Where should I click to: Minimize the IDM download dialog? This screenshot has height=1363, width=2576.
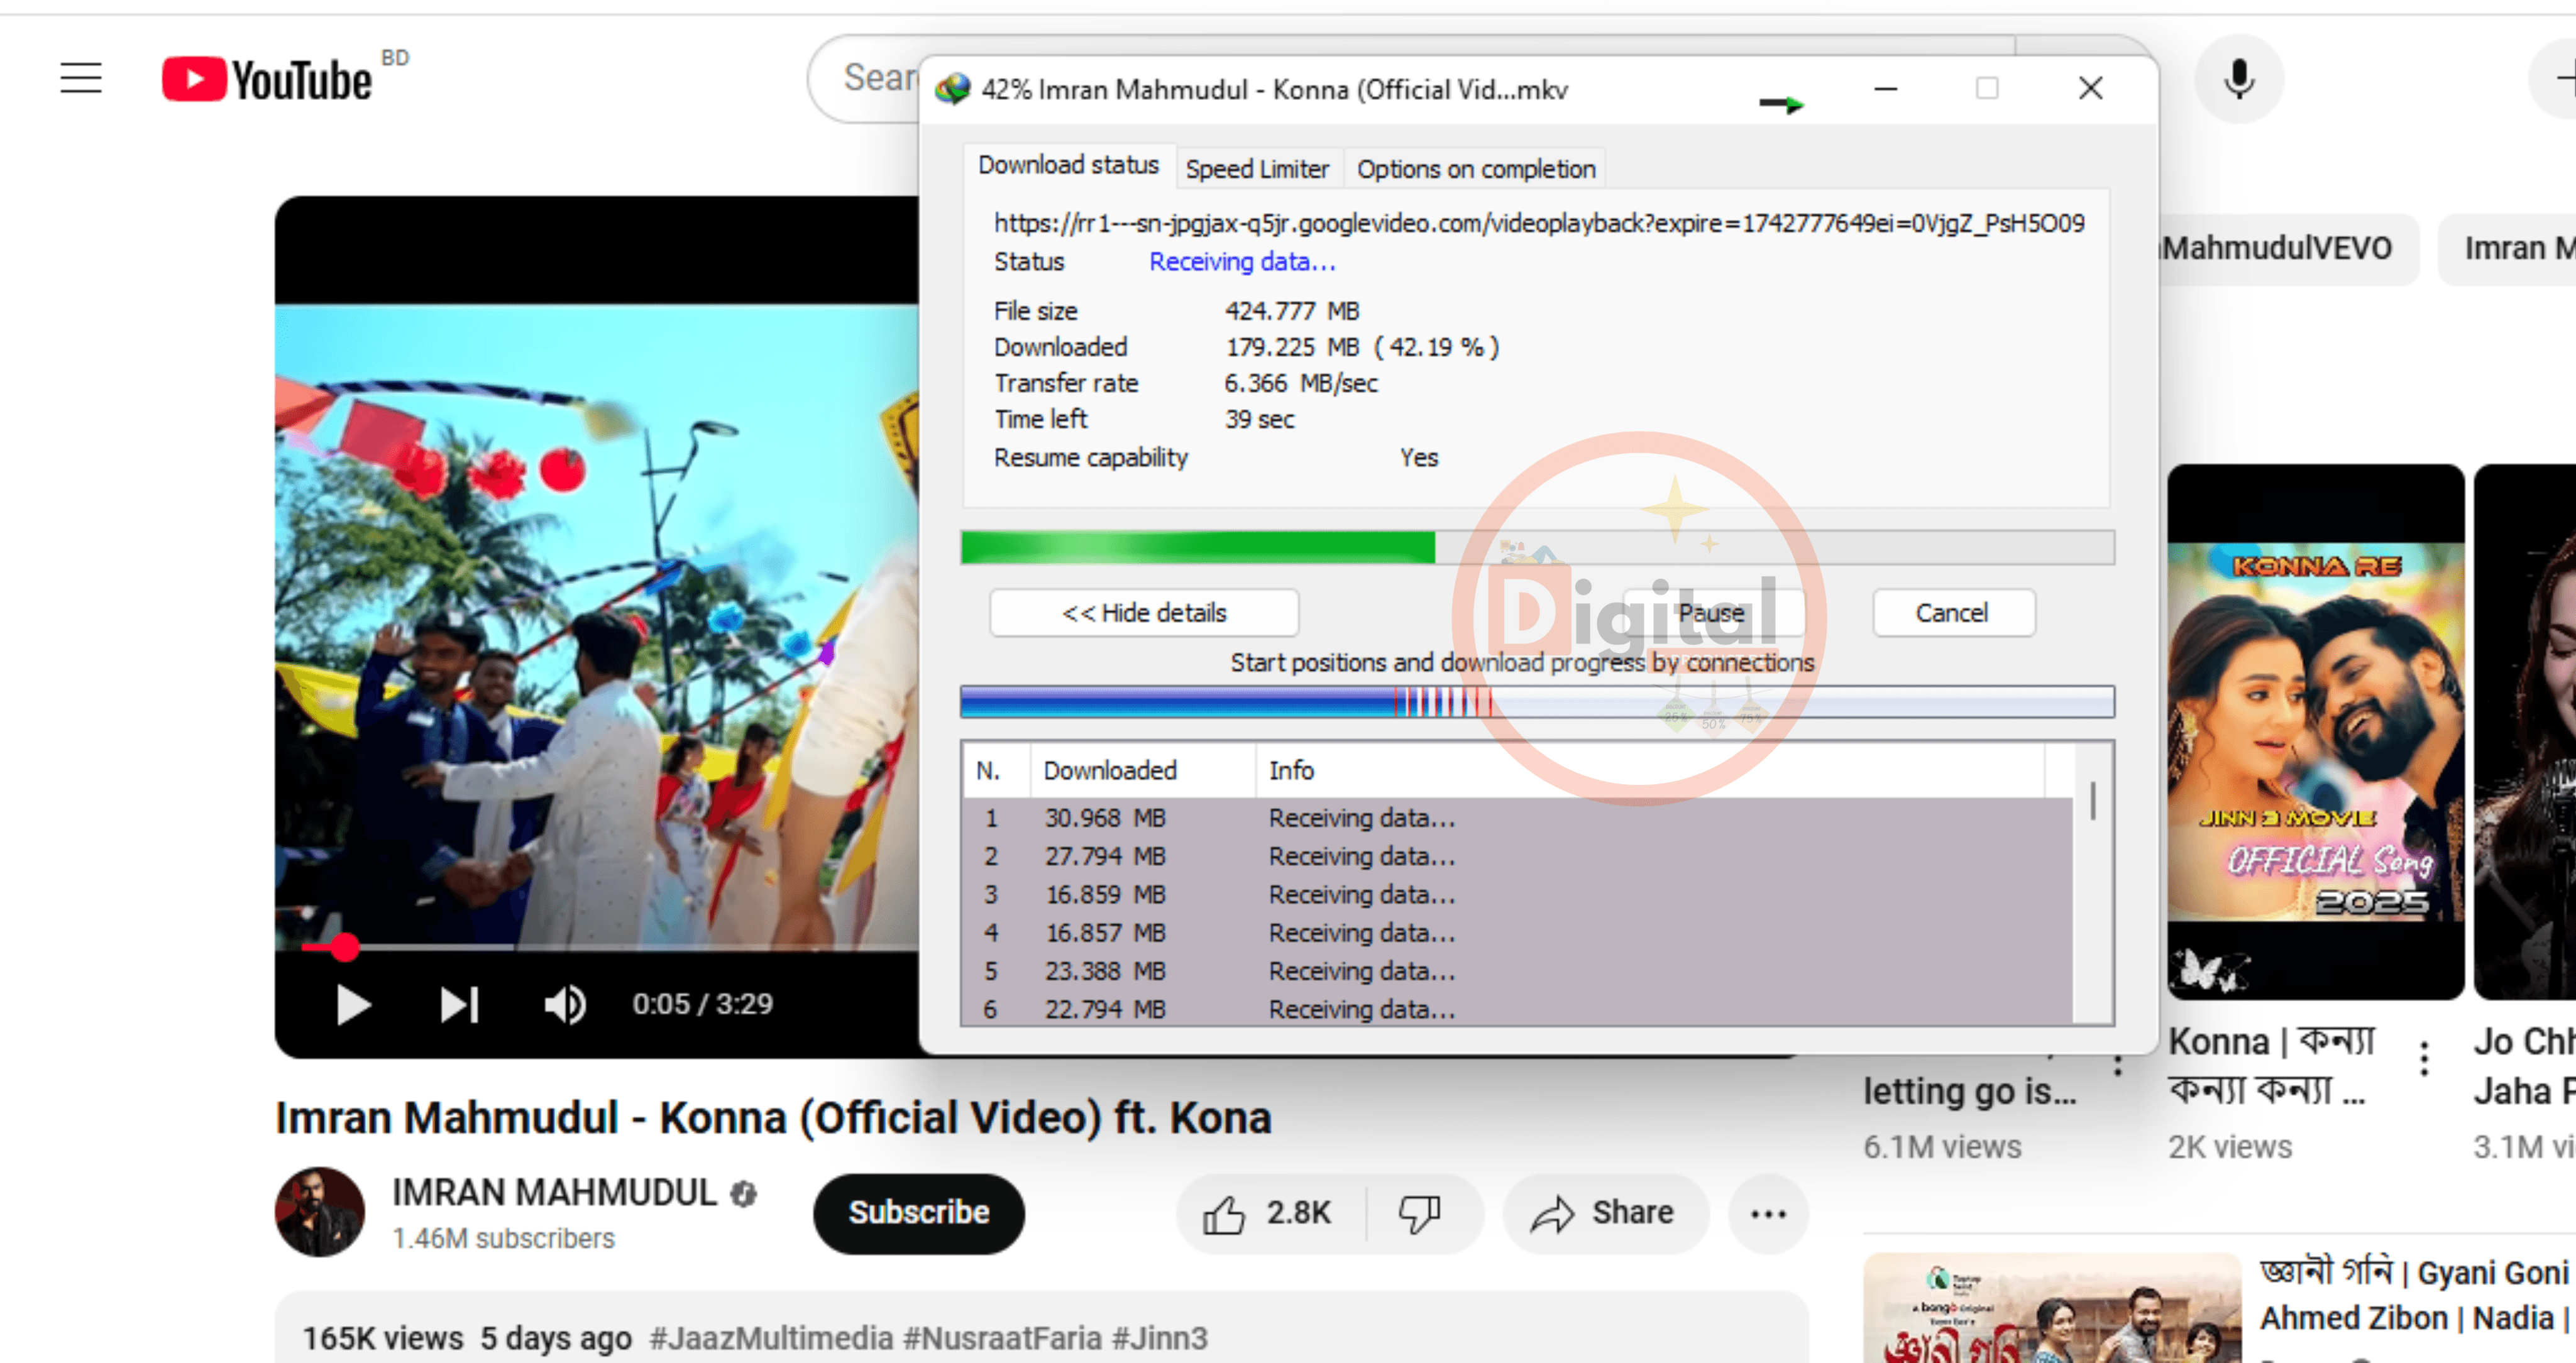(x=1885, y=89)
